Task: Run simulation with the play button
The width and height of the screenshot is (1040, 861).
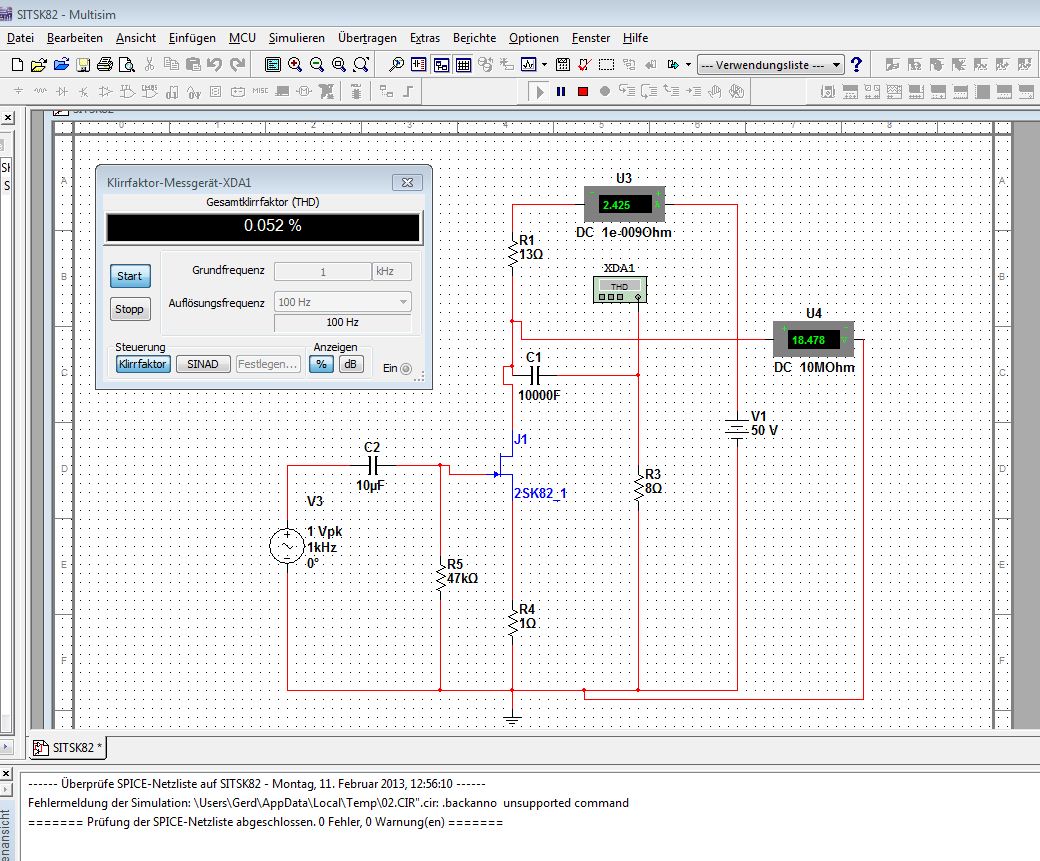Action: (x=539, y=92)
